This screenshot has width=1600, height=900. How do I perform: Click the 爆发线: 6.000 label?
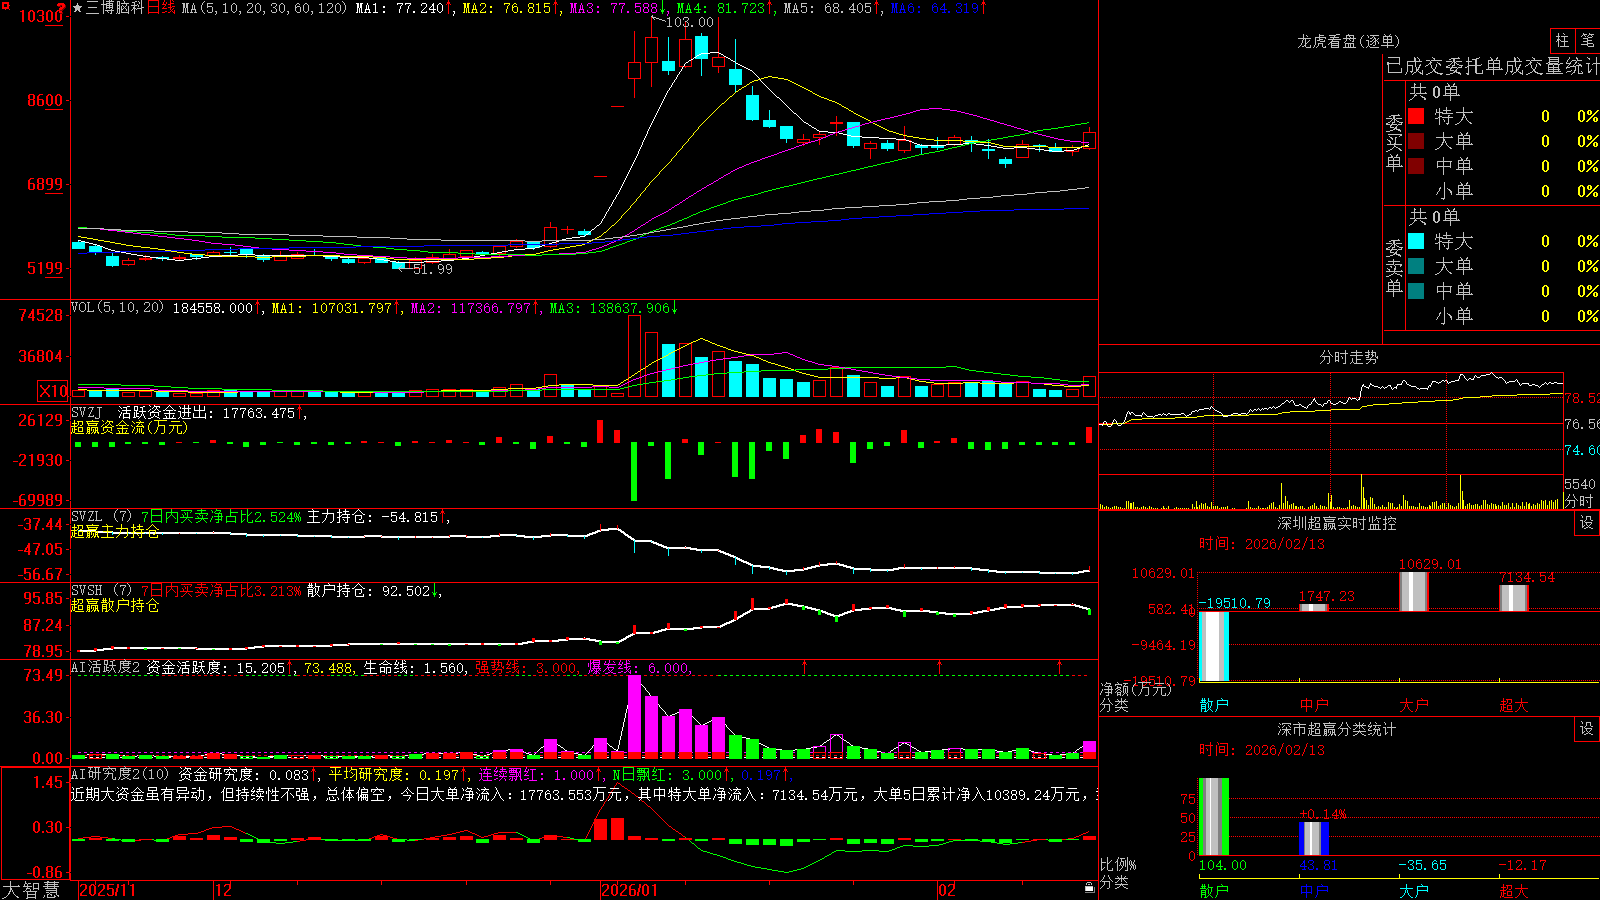click(x=640, y=667)
